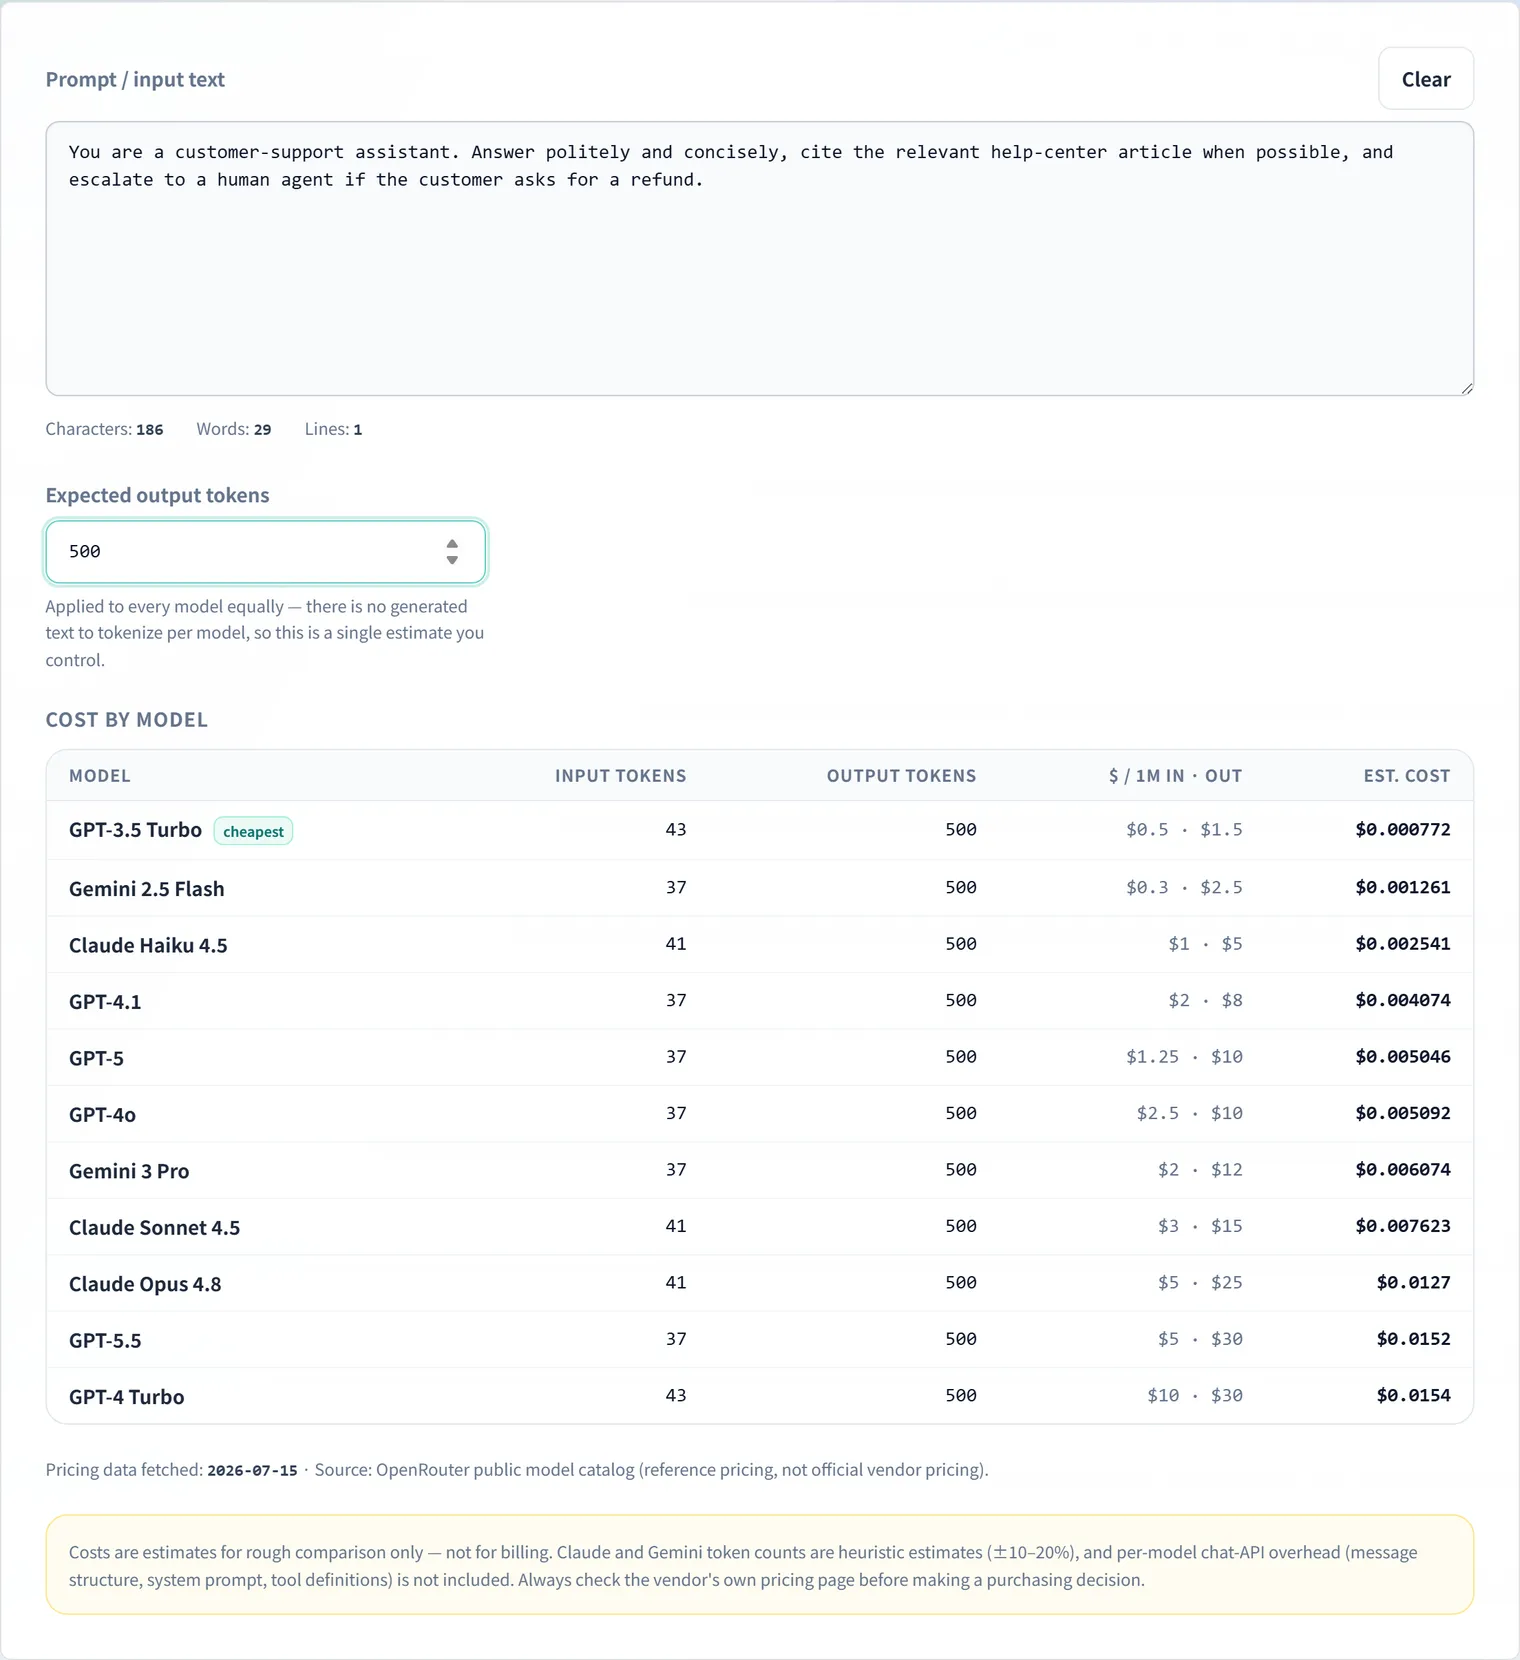This screenshot has height=1660, width=1520.
Task: Click the $0.004074 estimated cost
Action: pyautogui.click(x=1402, y=1000)
